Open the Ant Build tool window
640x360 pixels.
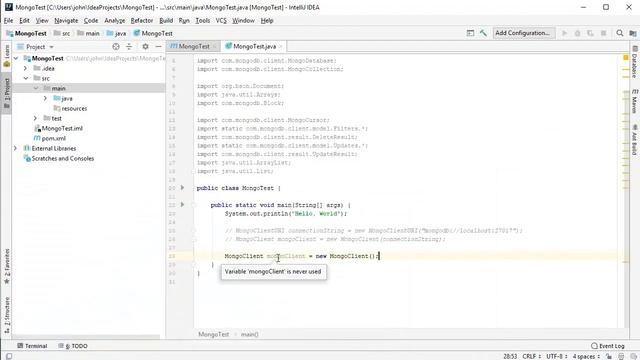tap(635, 140)
